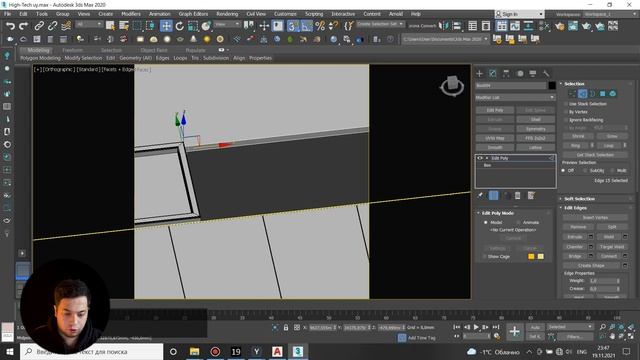The width and height of the screenshot is (640, 360).
Task: Open the Motion command panel tab
Action: click(x=520, y=73)
